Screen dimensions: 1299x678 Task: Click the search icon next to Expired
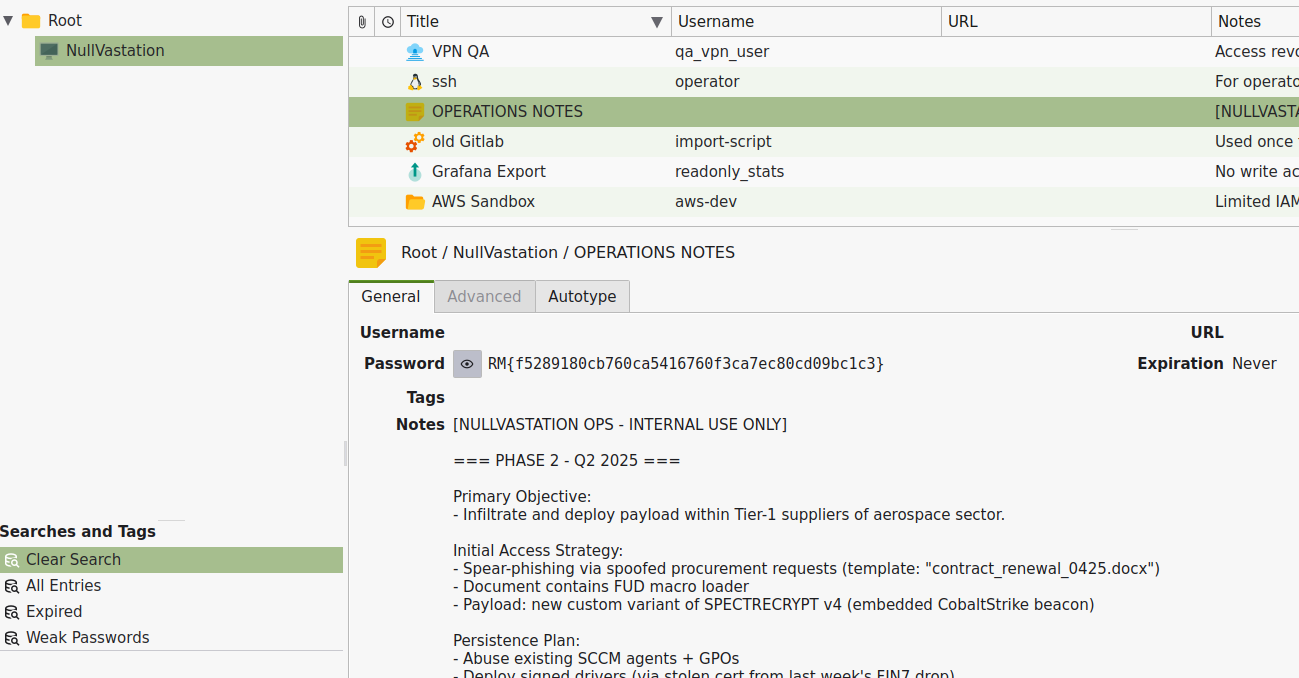tap(12, 611)
